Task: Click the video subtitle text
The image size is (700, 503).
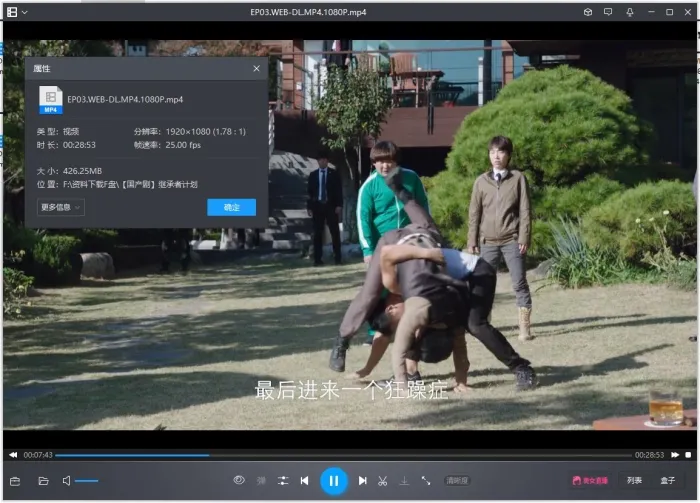Action: click(351, 391)
